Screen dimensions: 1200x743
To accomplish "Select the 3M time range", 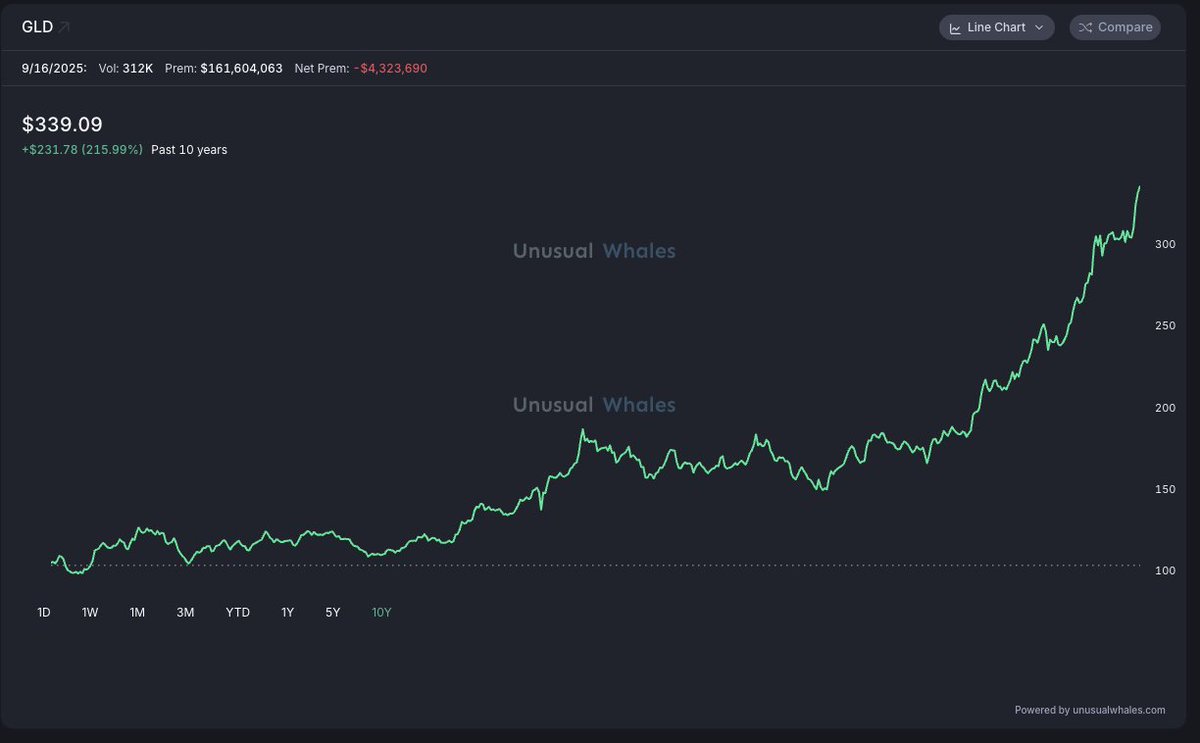I will (x=185, y=612).
